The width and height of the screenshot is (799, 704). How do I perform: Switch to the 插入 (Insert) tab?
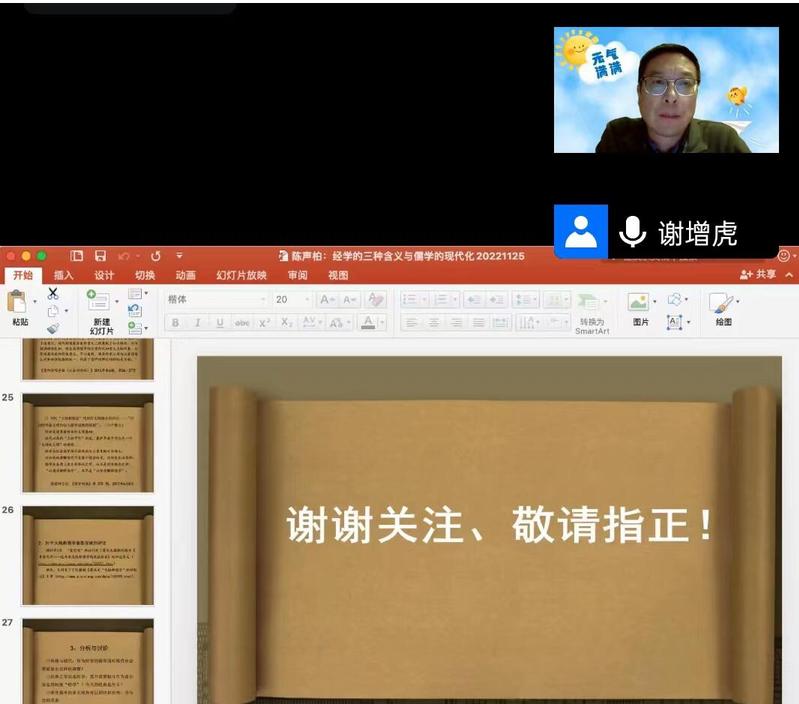tap(63, 275)
